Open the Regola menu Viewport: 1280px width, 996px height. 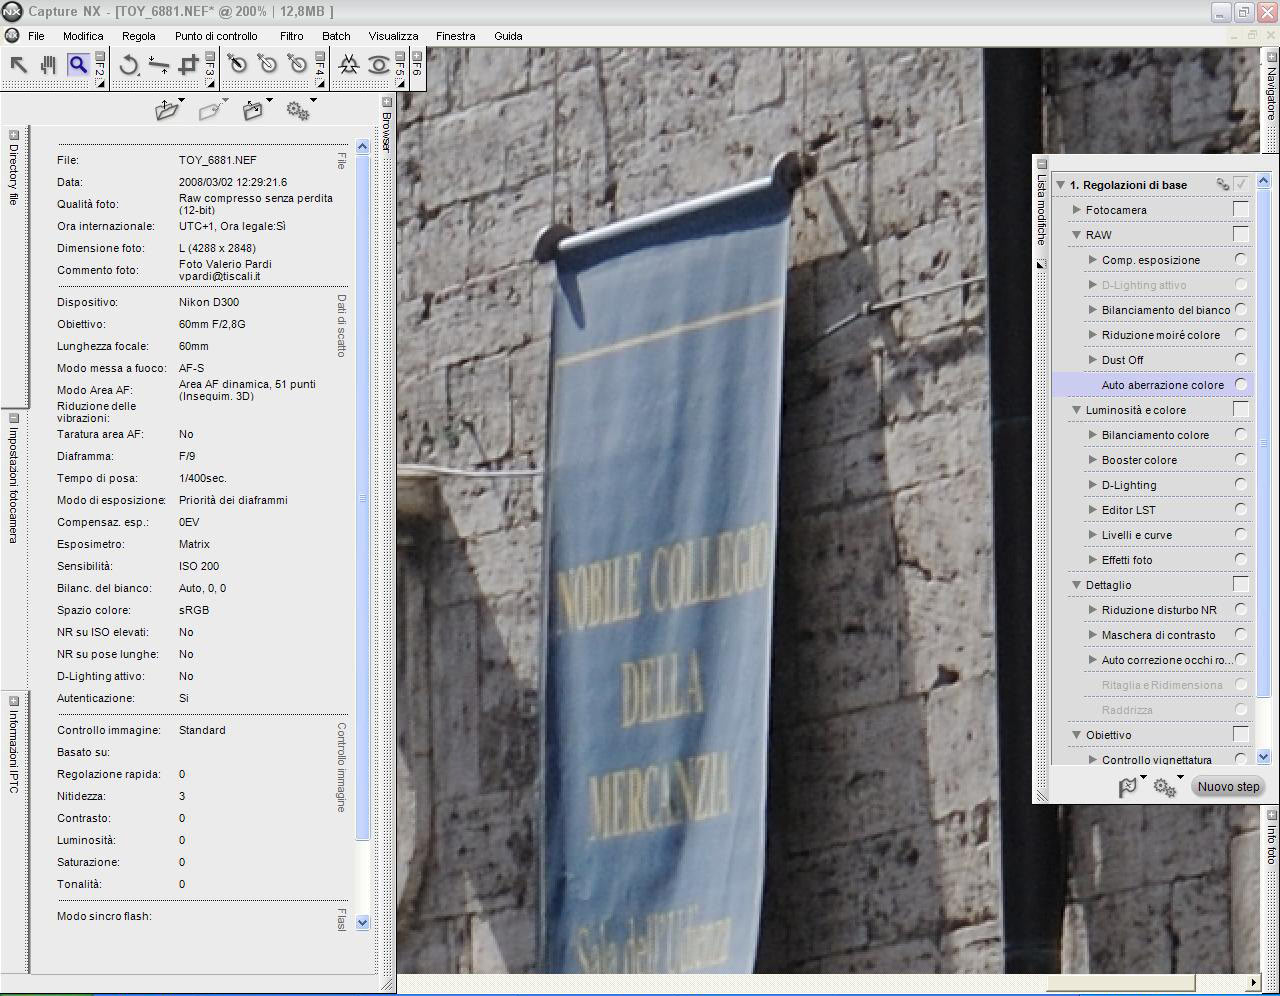point(139,36)
